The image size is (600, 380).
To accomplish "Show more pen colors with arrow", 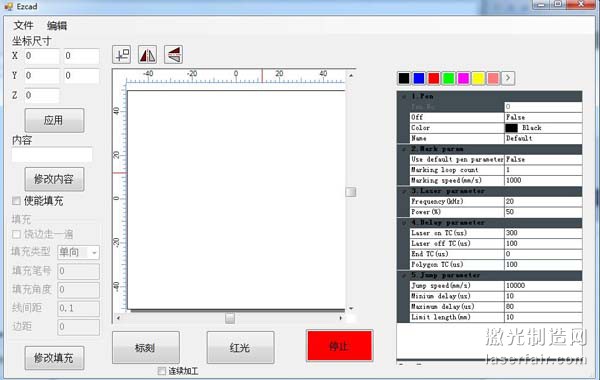I will pos(508,78).
